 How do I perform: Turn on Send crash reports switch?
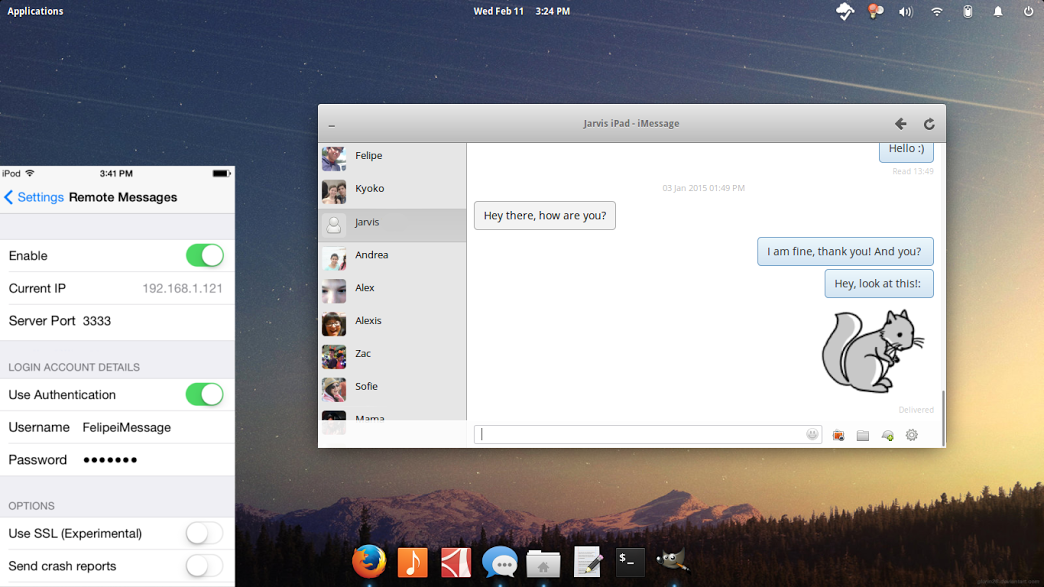tap(204, 566)
